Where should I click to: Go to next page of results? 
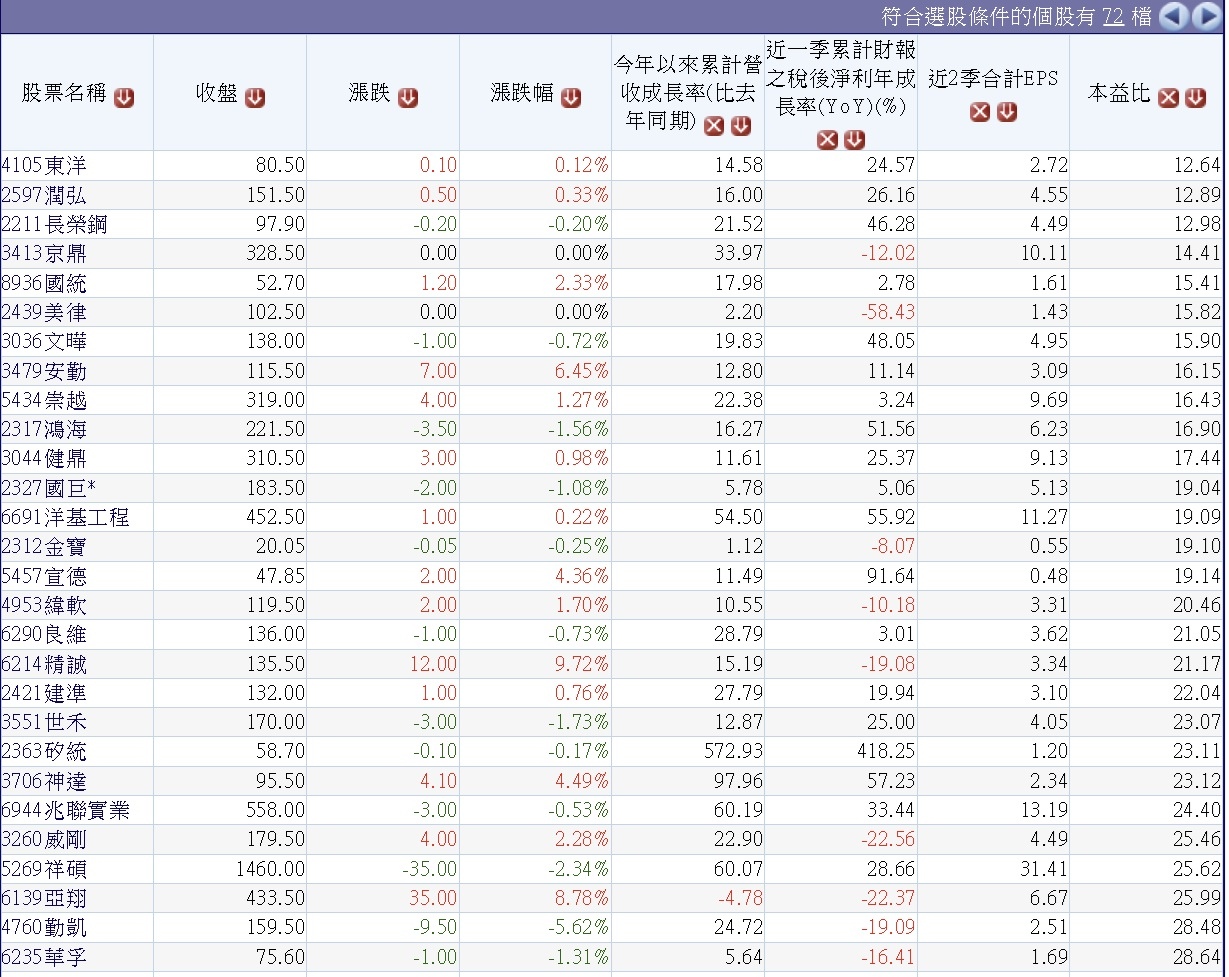click(1206, 17)
